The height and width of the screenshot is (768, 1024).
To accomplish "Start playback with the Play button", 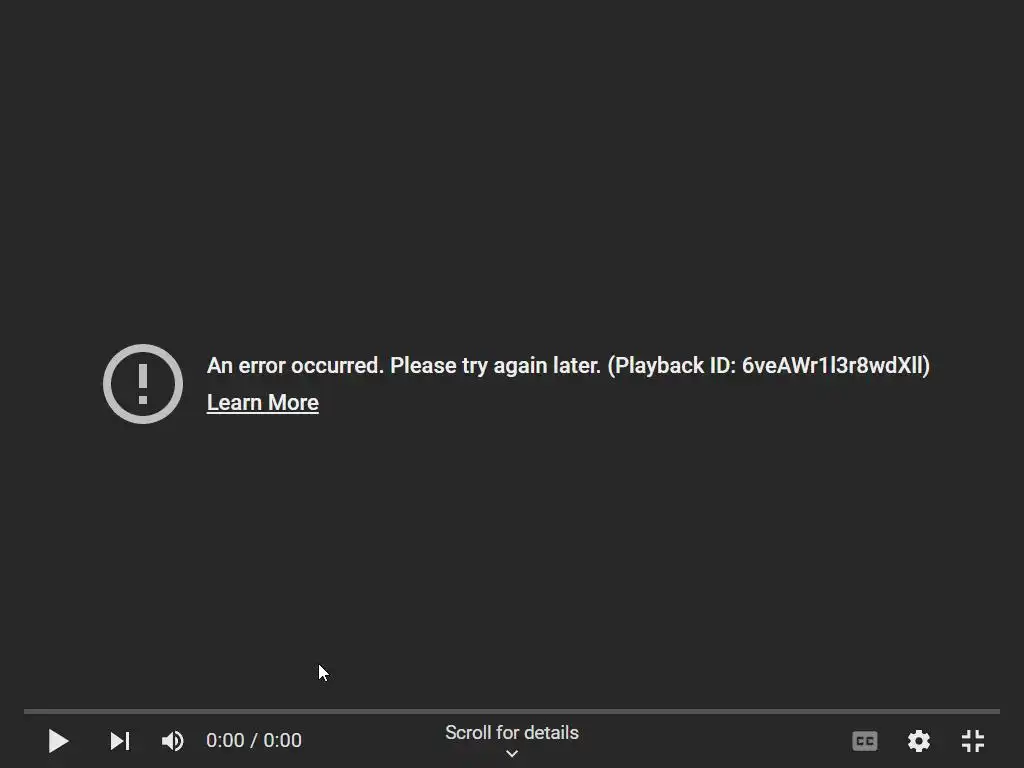I will click(58, 741).
